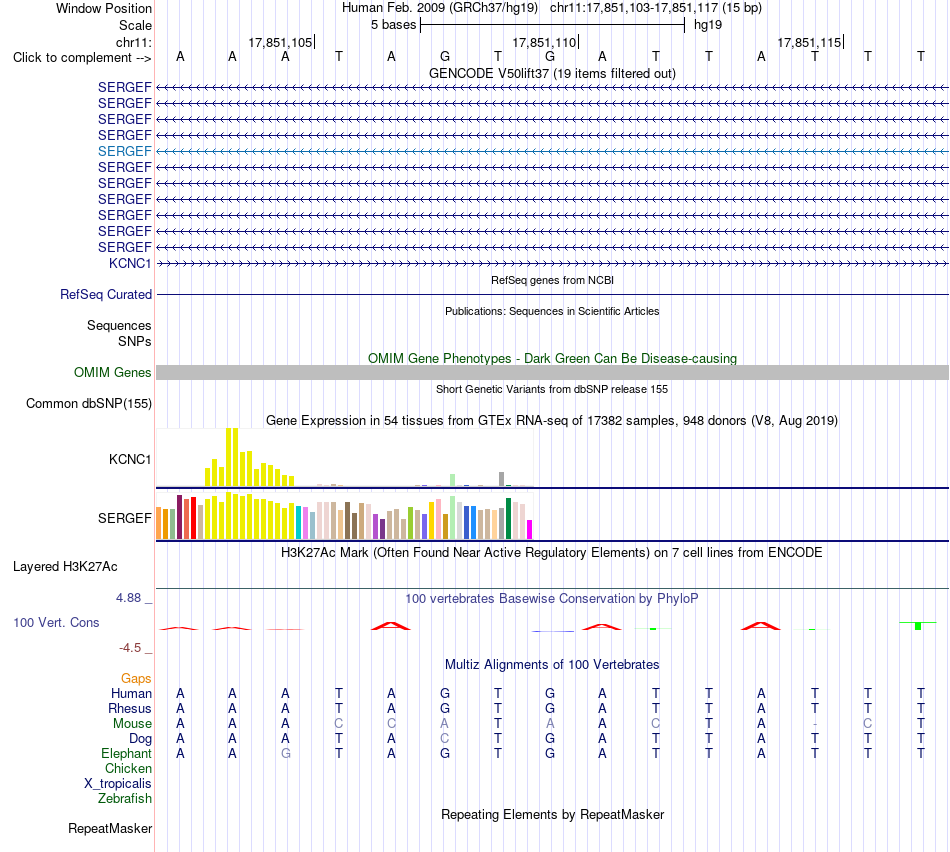
Task: Click the chr11: ruler label
Action: 133,42
